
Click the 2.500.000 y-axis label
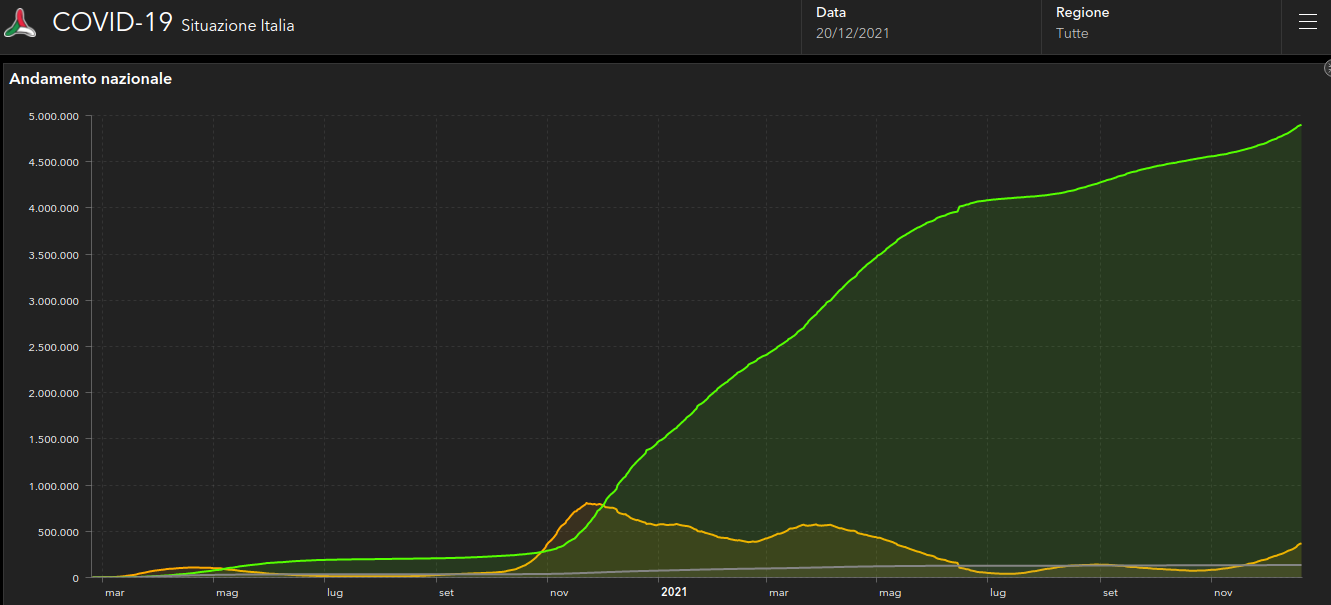[x=56, y=347]
